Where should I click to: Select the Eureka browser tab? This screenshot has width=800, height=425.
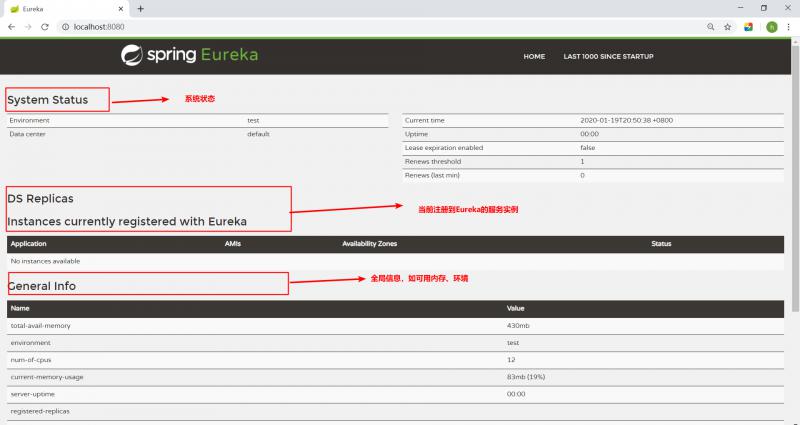point(66,9)
